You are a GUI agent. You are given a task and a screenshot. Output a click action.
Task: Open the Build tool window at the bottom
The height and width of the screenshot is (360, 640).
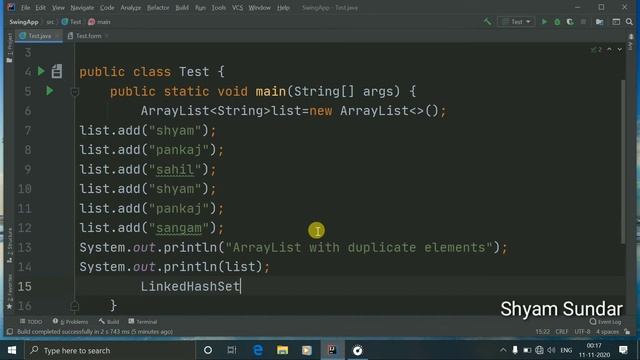[109, 322]
